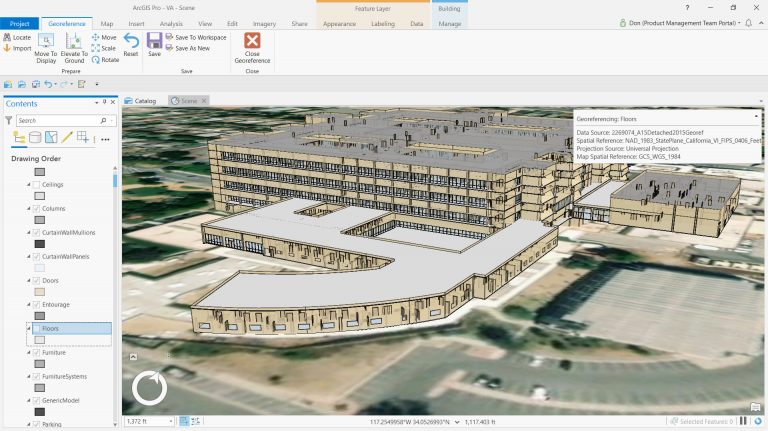Switch to the Imagery ribbon tab

click(x=264, y=24)
